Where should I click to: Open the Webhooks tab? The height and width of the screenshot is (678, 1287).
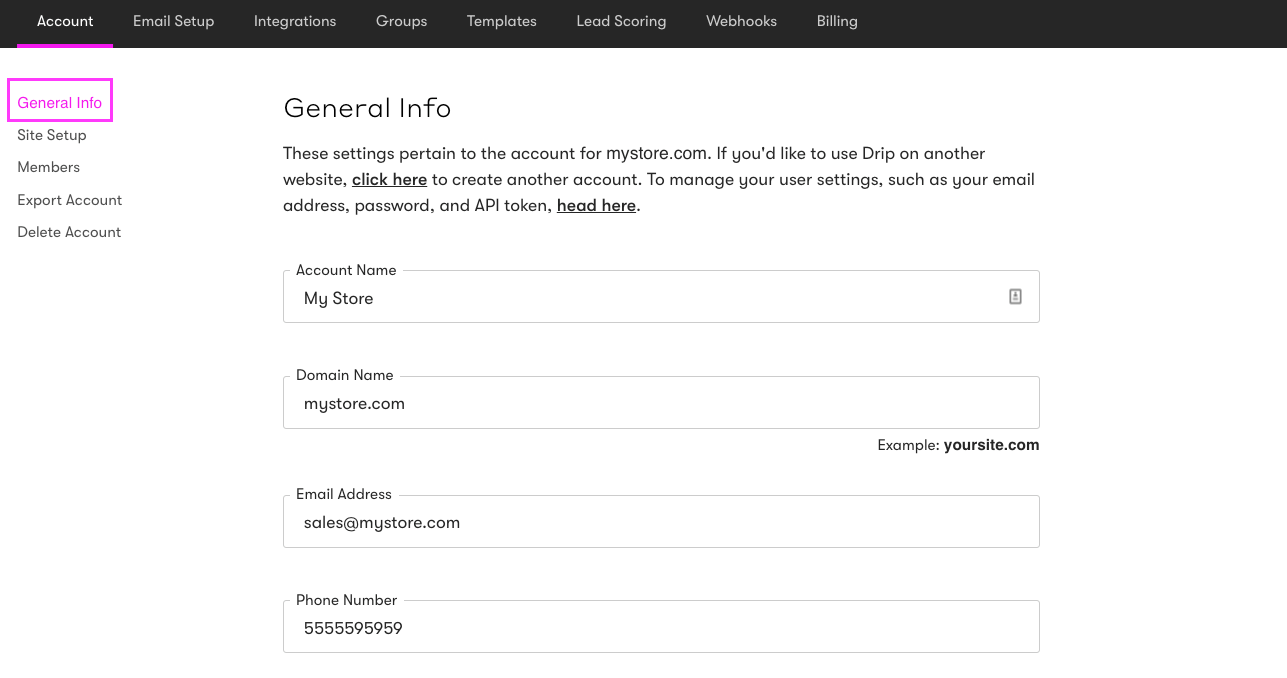click(741, 21)
